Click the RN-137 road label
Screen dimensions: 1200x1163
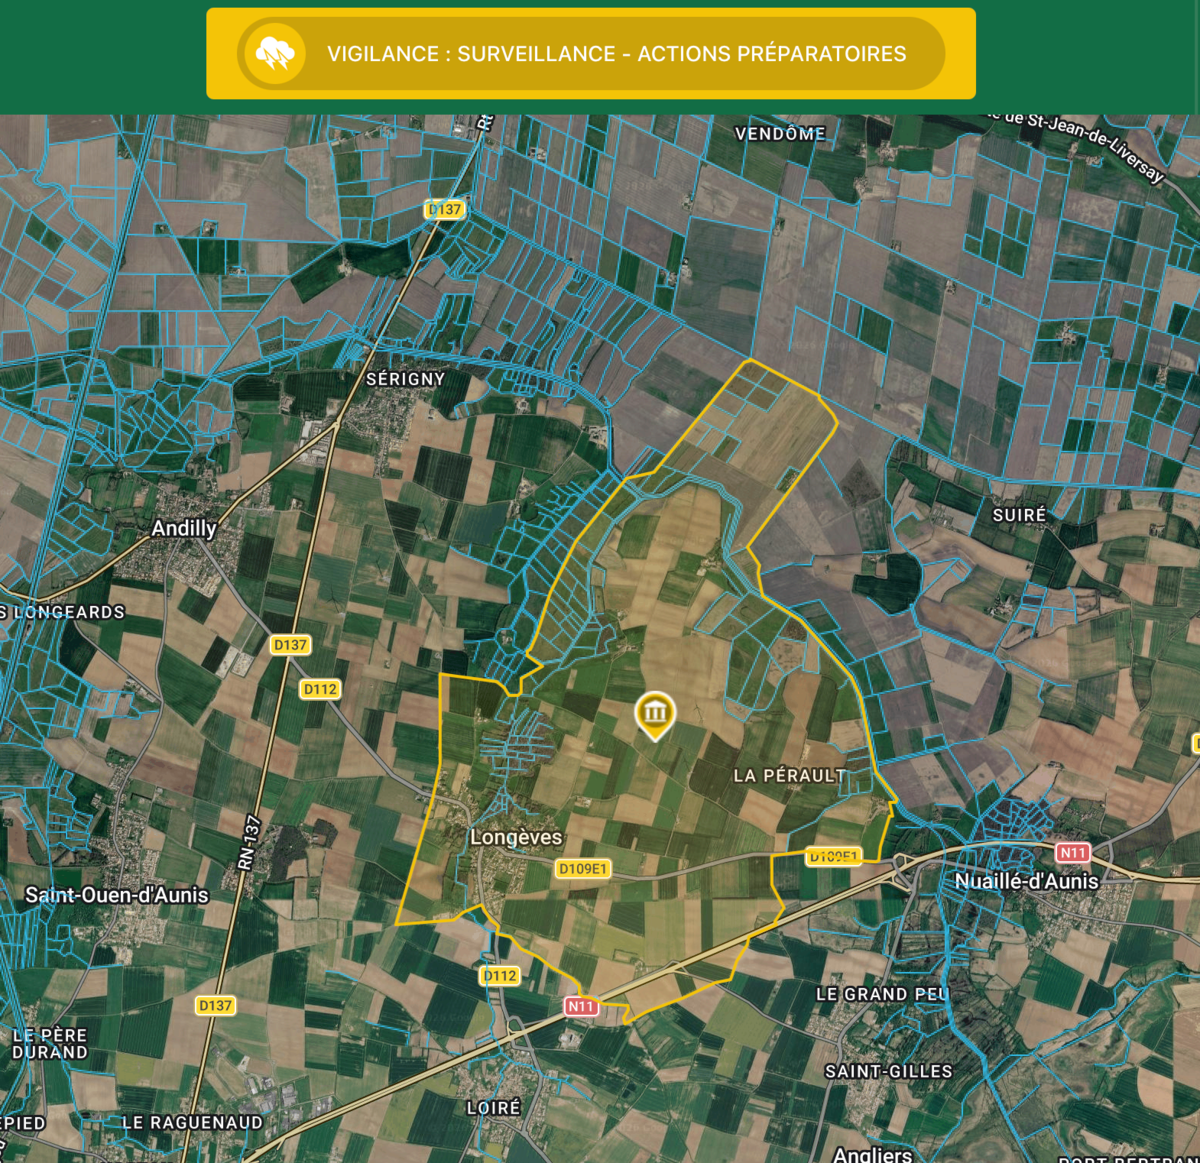250,843
